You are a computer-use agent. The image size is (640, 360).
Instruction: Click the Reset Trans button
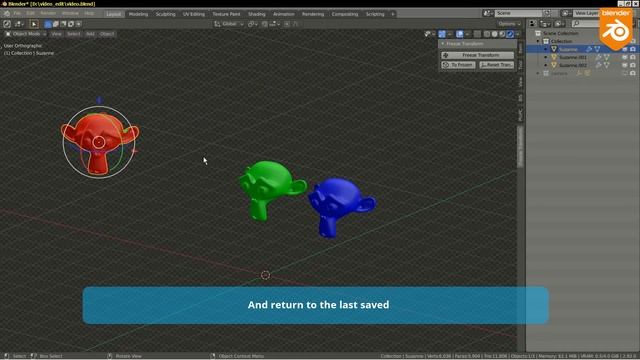(496, 64)
